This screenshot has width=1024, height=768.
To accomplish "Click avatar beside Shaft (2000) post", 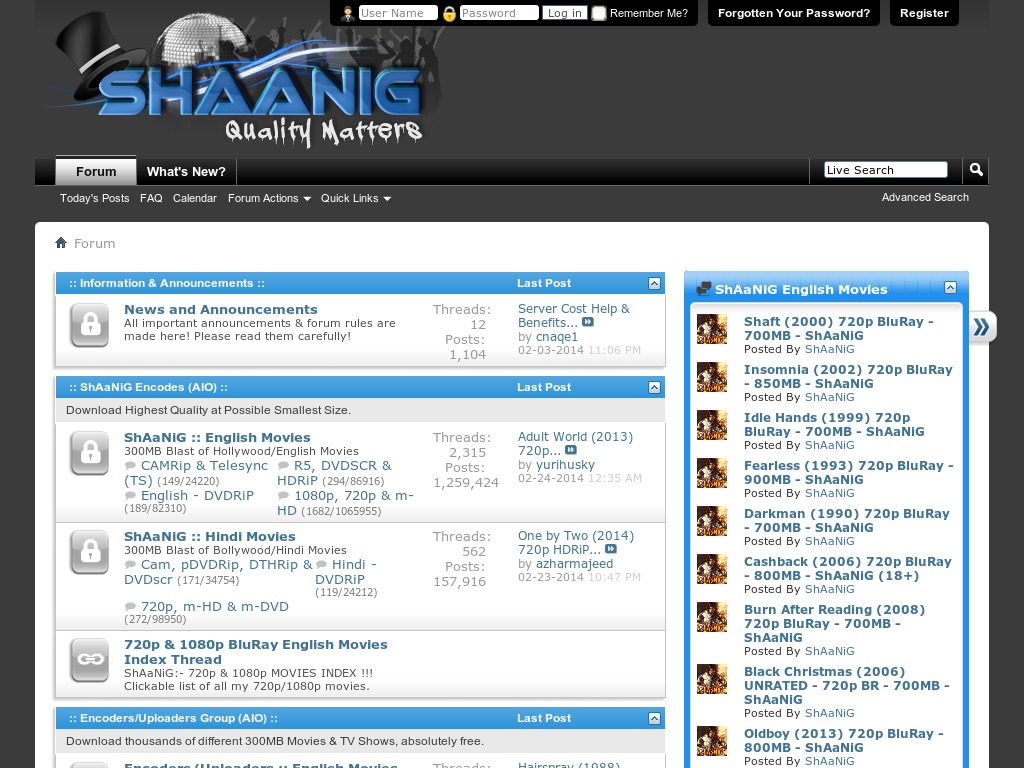I will pos(712,329).
